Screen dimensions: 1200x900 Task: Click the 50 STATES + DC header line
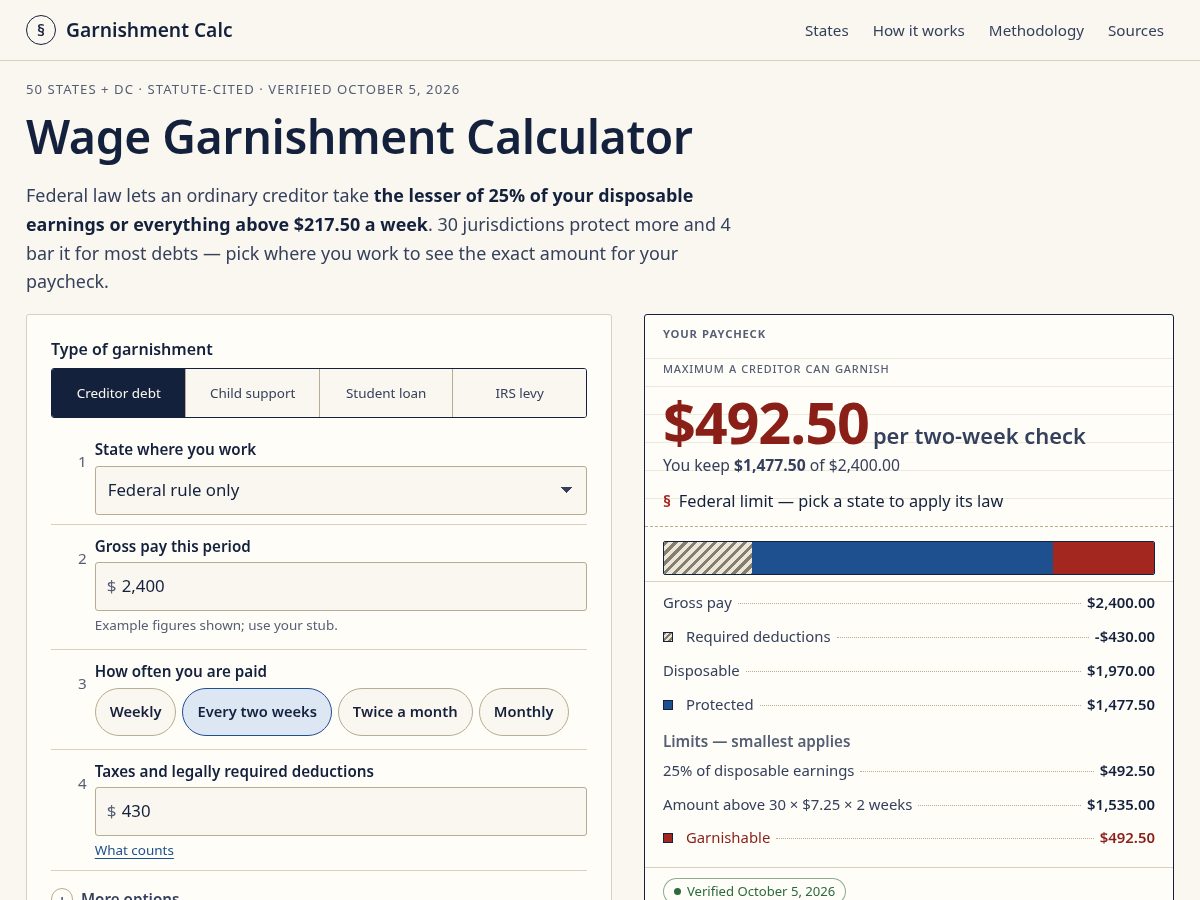tap(243, 89)
